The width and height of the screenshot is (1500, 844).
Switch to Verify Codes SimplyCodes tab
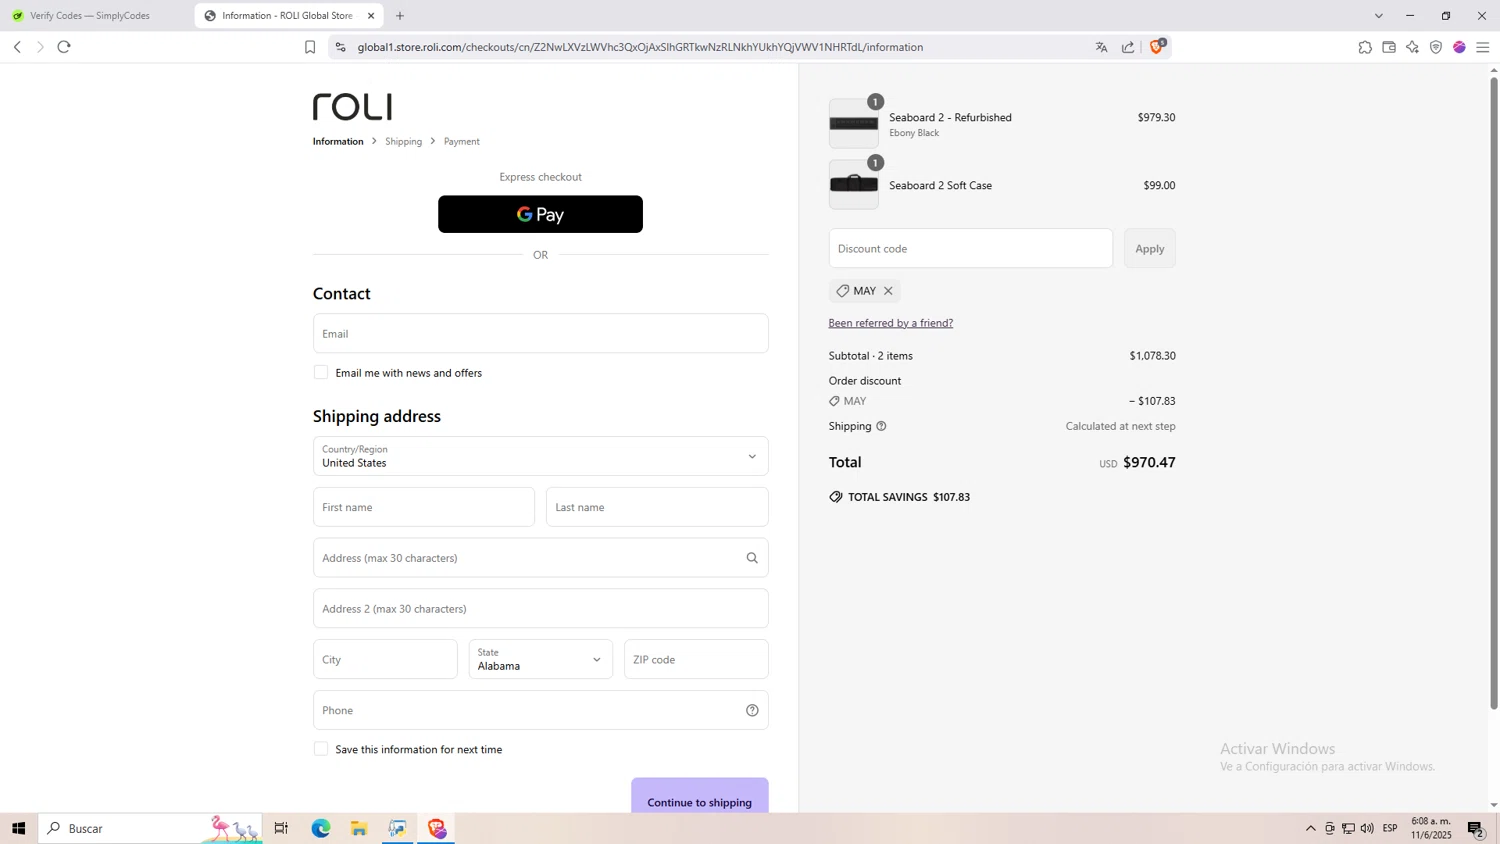click(x=90, y=16)
